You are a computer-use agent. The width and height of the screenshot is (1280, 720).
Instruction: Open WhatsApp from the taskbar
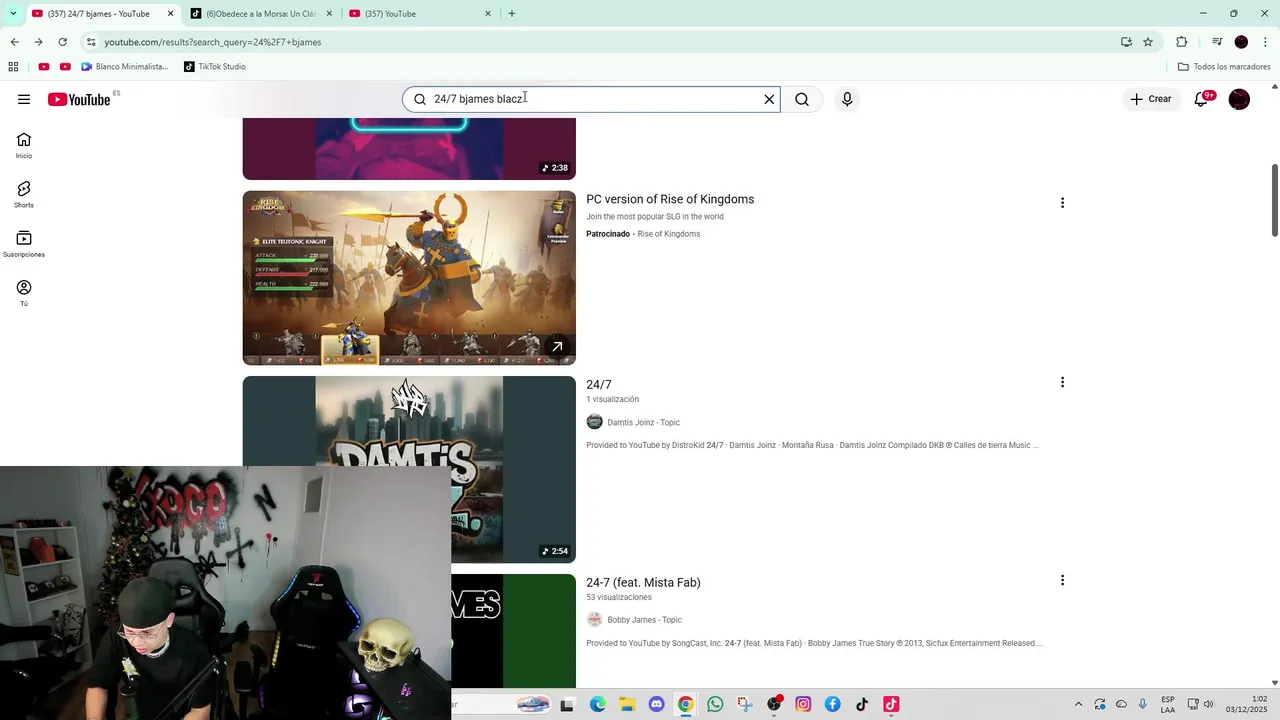click(715, 704)
